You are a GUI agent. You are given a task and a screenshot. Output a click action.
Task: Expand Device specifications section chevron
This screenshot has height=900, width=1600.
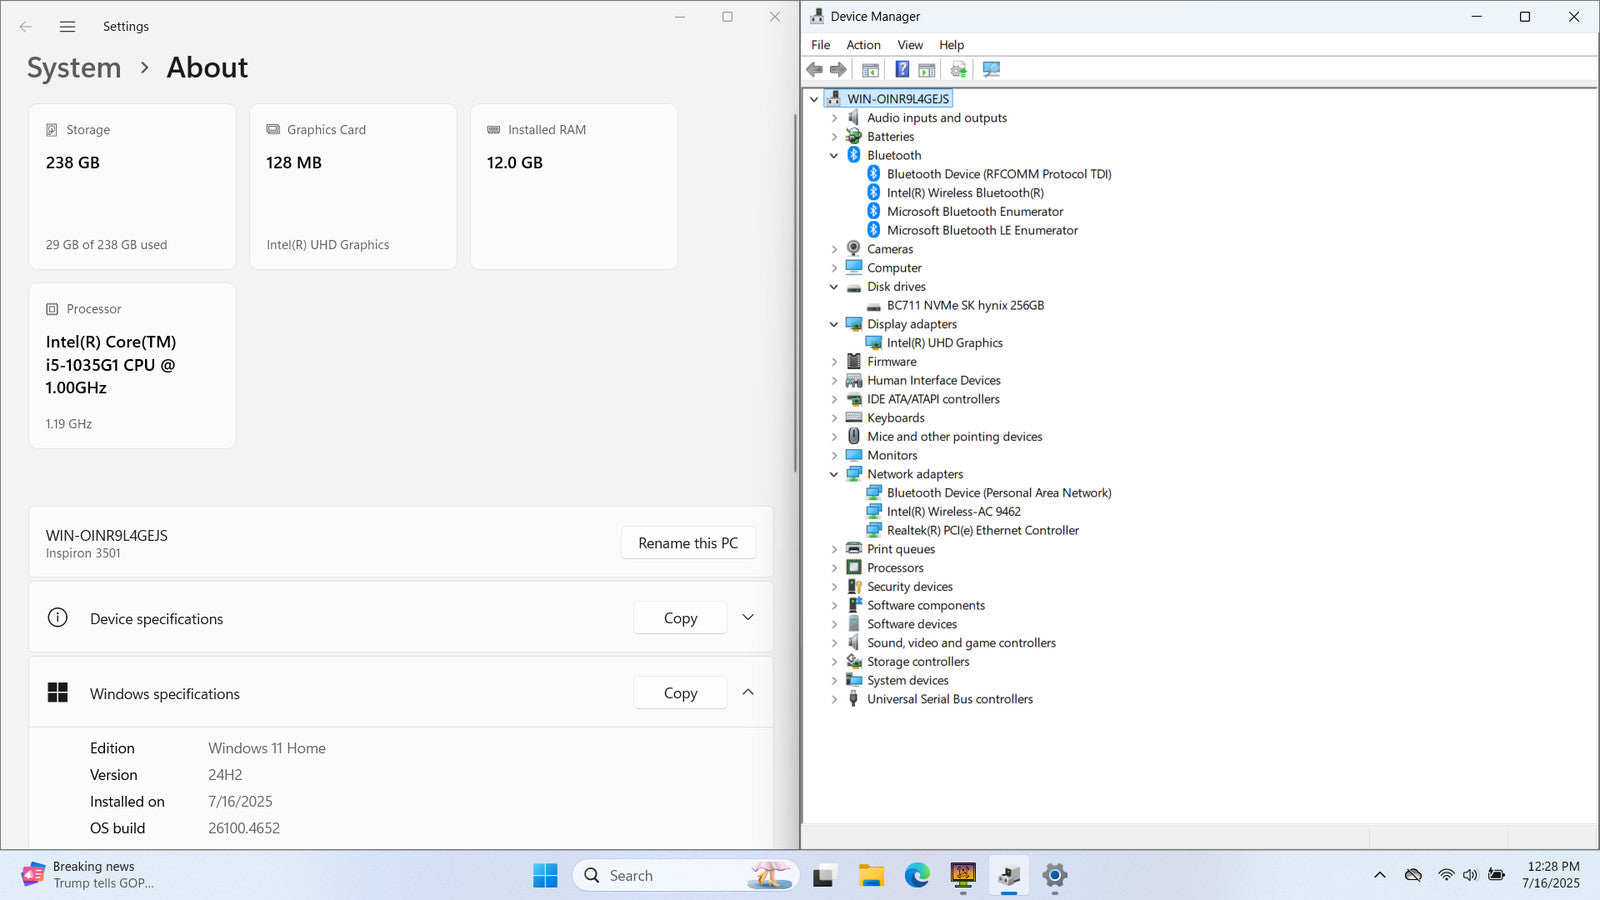pyautogui.click(x=748, y=618)
